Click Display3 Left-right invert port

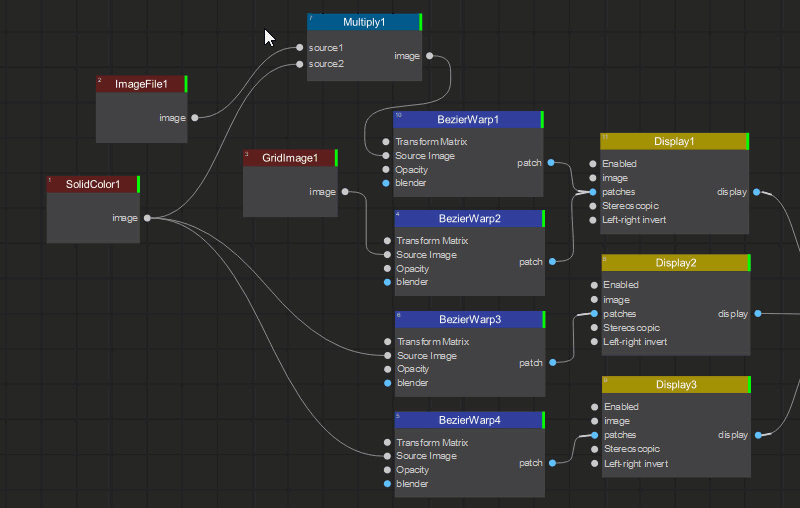[594, 464]
